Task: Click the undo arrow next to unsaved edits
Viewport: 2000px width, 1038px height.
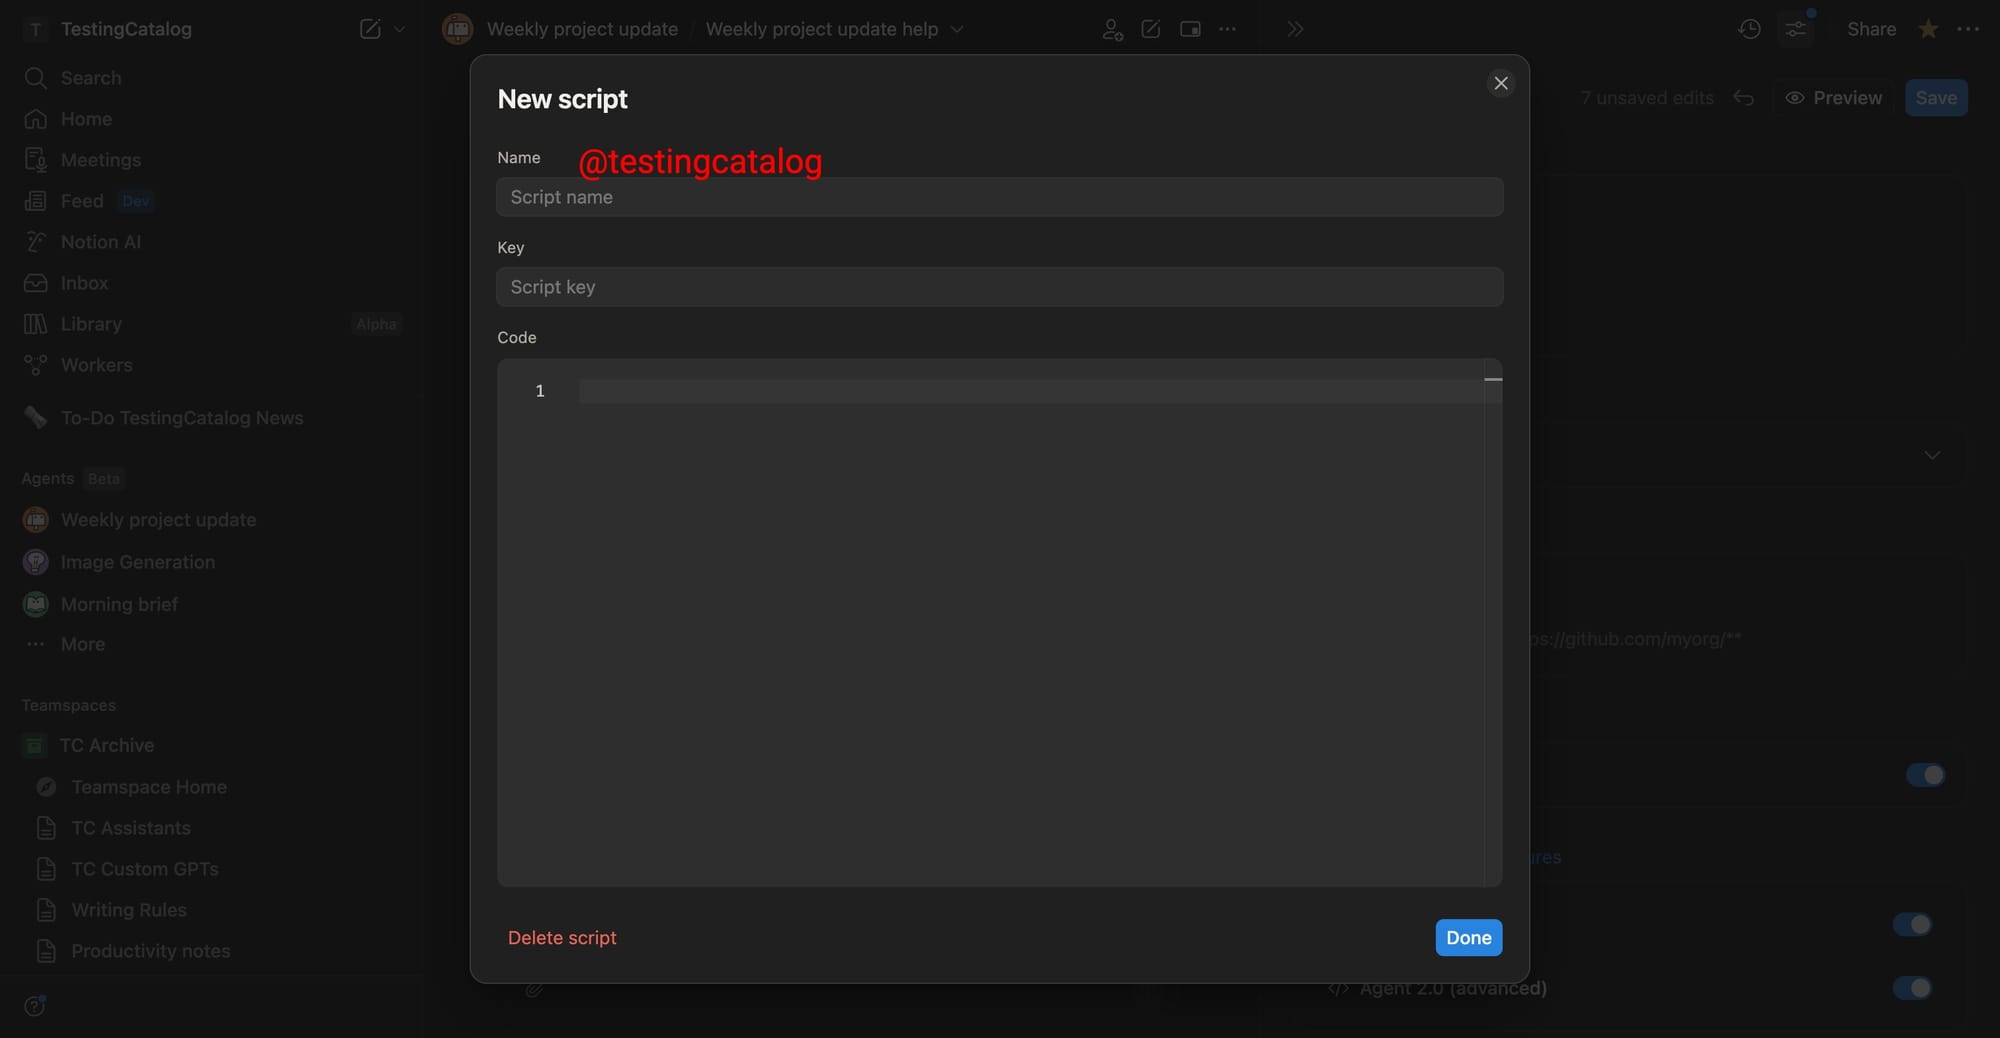Action: point(1743,98)
